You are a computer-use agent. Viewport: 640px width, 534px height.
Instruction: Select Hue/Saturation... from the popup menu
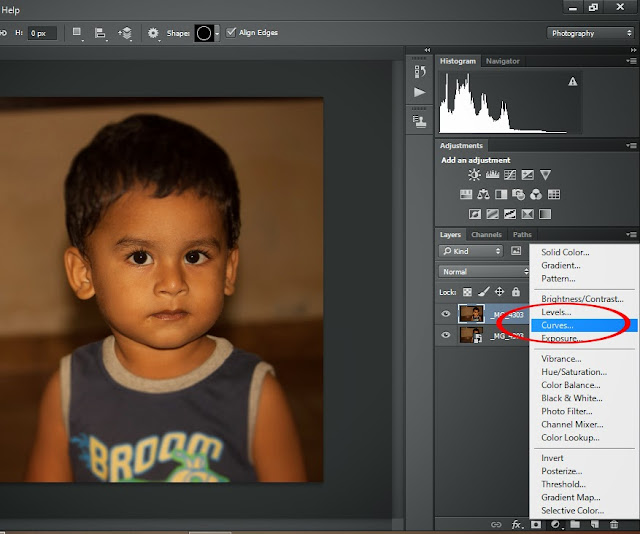coord(573,372)
